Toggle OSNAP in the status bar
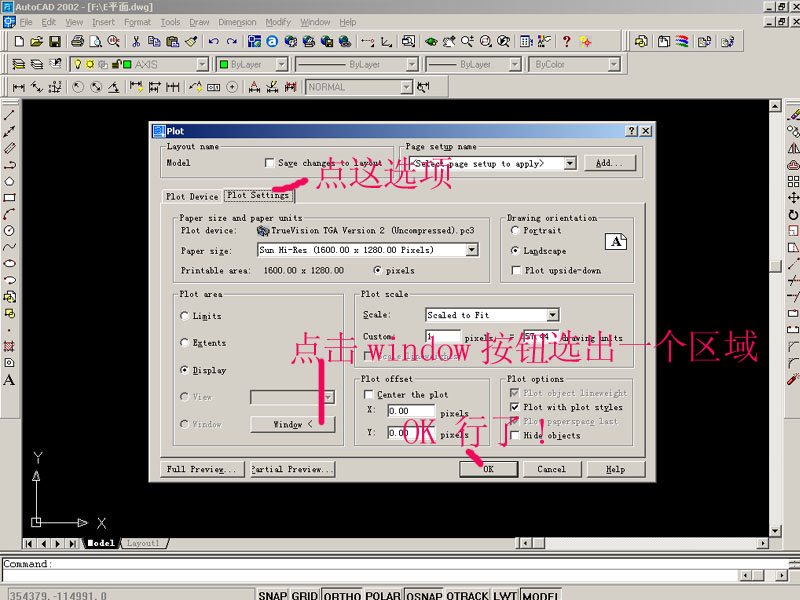This screenshot has width=800, height=600. pos(424,595)
